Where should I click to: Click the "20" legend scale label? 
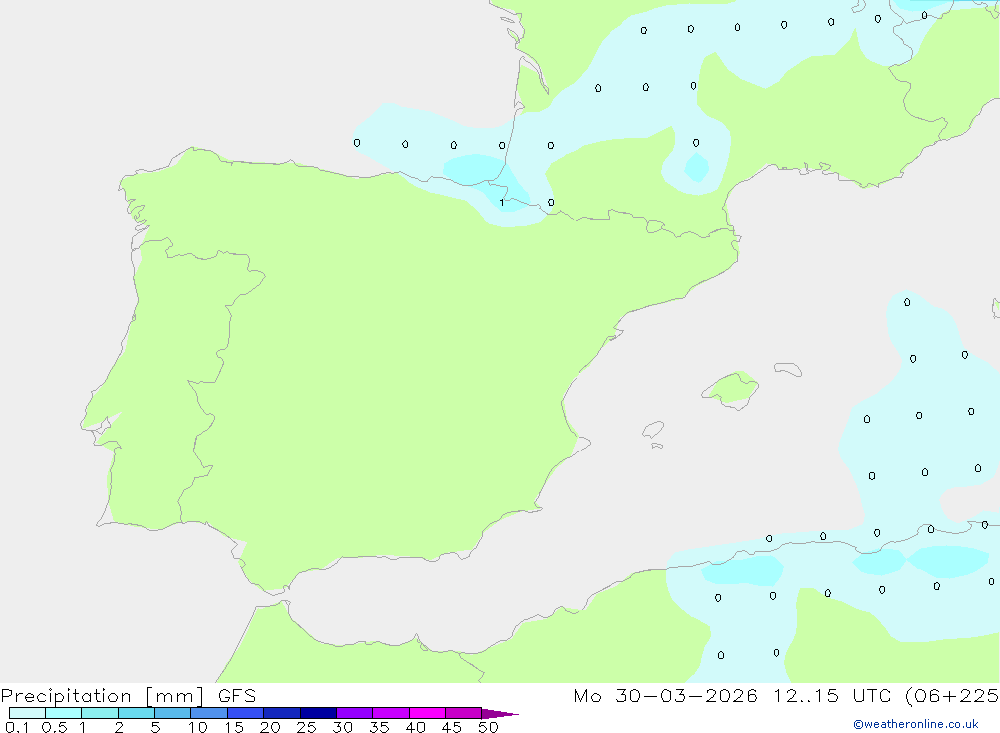coord(270,727)
